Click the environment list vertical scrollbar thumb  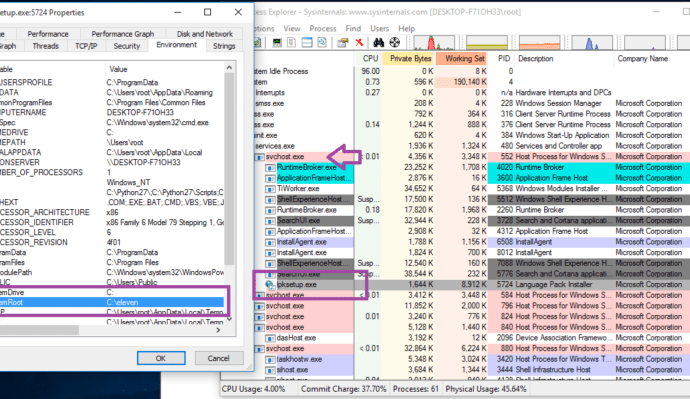[229, 169]
